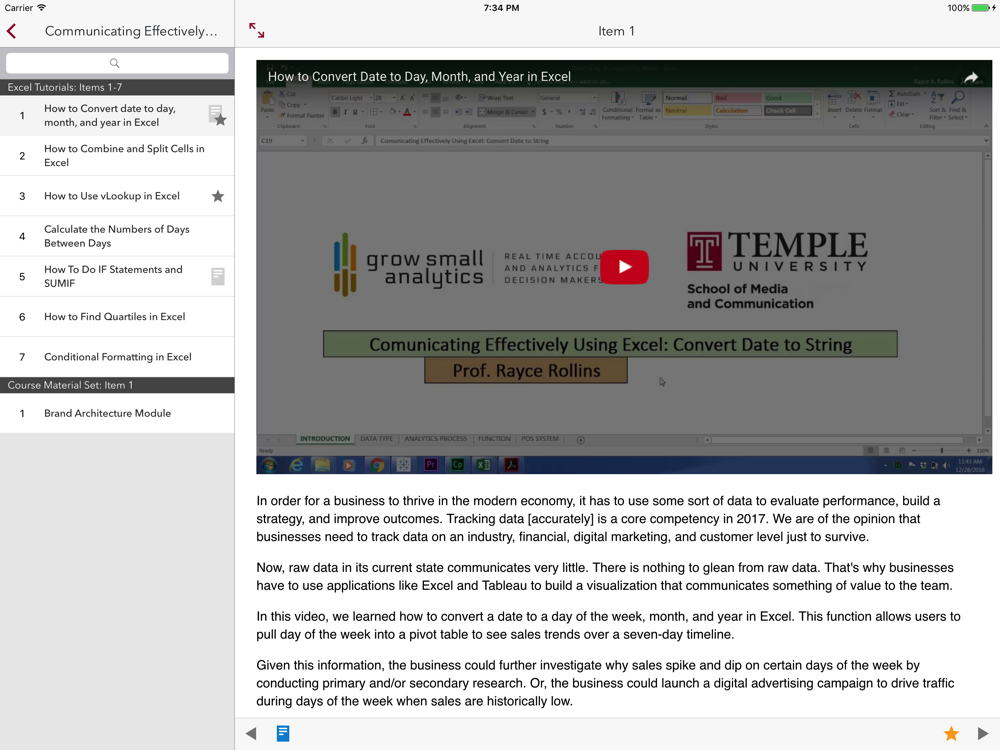Click the ANALYTICS PROCESS sheet tab in video
The image size is (1000, 750).
(436, 439)
